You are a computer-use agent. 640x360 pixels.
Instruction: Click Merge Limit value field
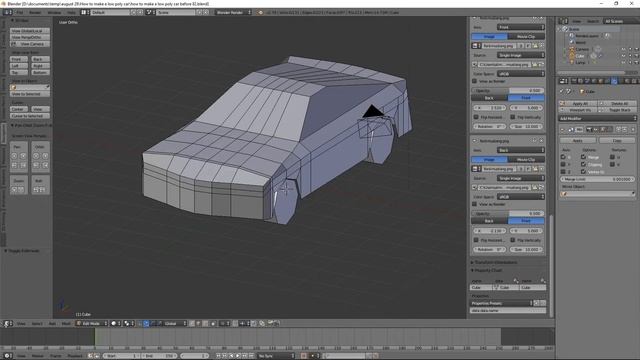pyautogui.click(x=597, y=179)
